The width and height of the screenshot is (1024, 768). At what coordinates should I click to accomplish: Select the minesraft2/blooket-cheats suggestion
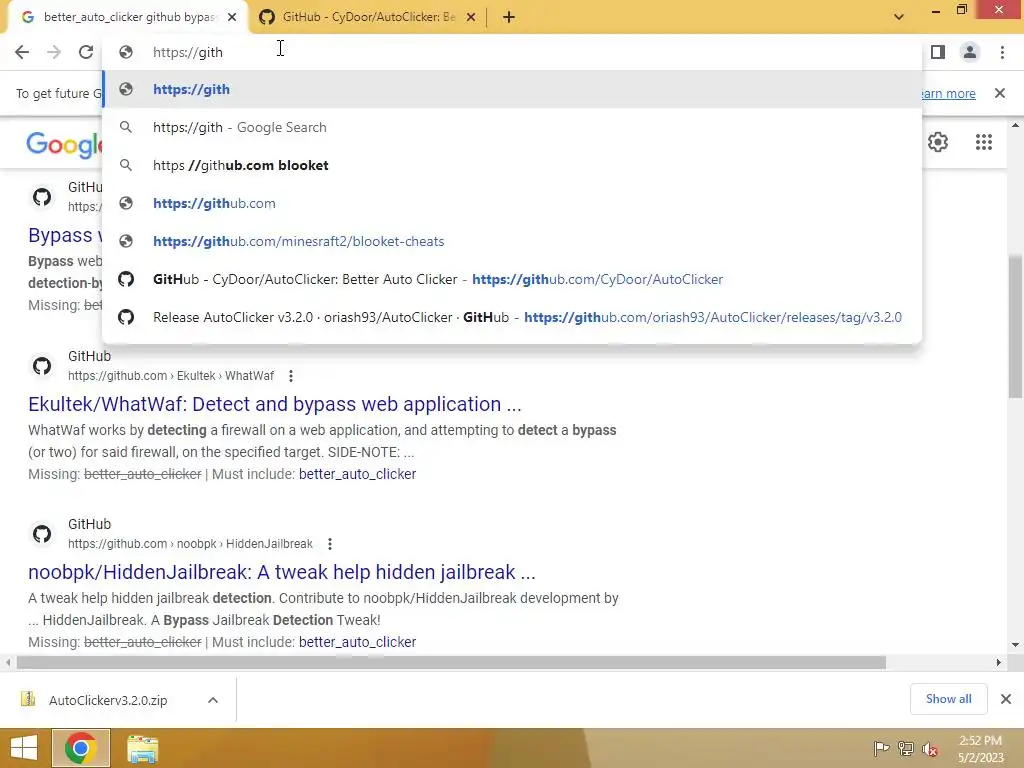(x=512, y=241)
